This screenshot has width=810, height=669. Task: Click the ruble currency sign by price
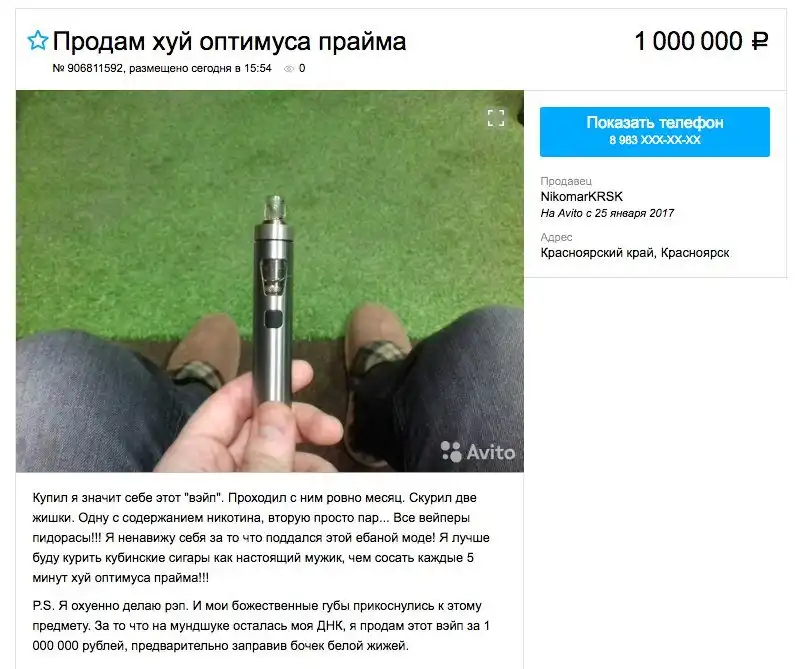point(759,41)
